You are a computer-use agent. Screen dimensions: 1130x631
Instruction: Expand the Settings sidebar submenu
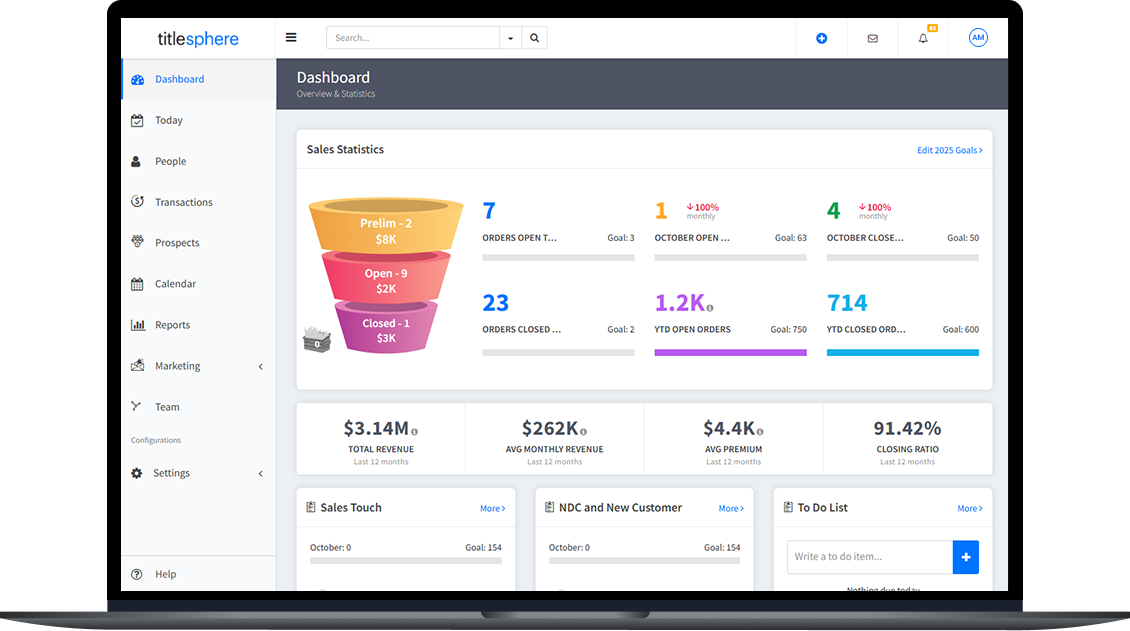tap(261, 474)
